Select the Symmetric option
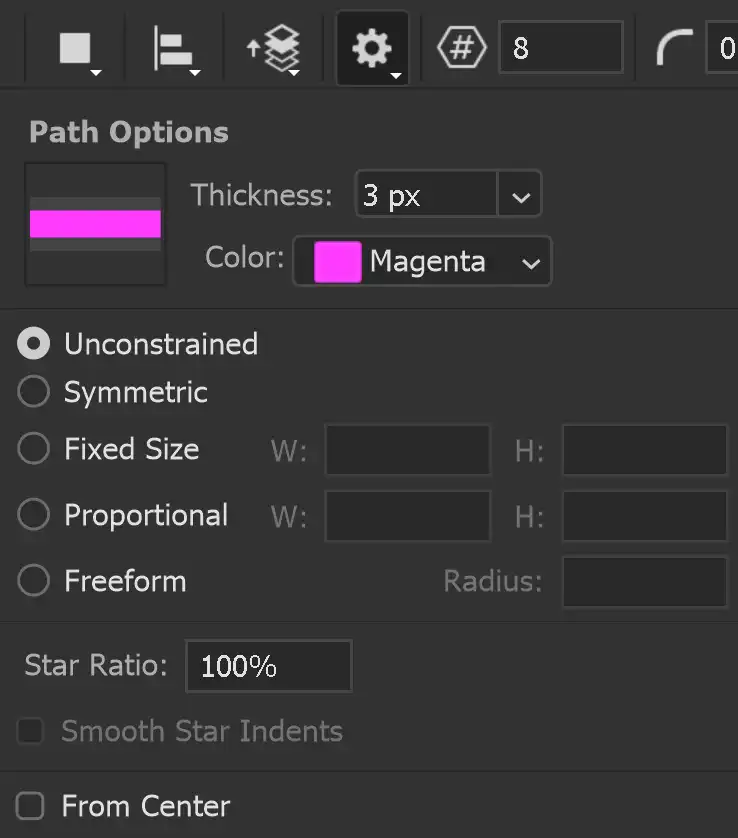The image size is (738, 838). coord(33,391)
